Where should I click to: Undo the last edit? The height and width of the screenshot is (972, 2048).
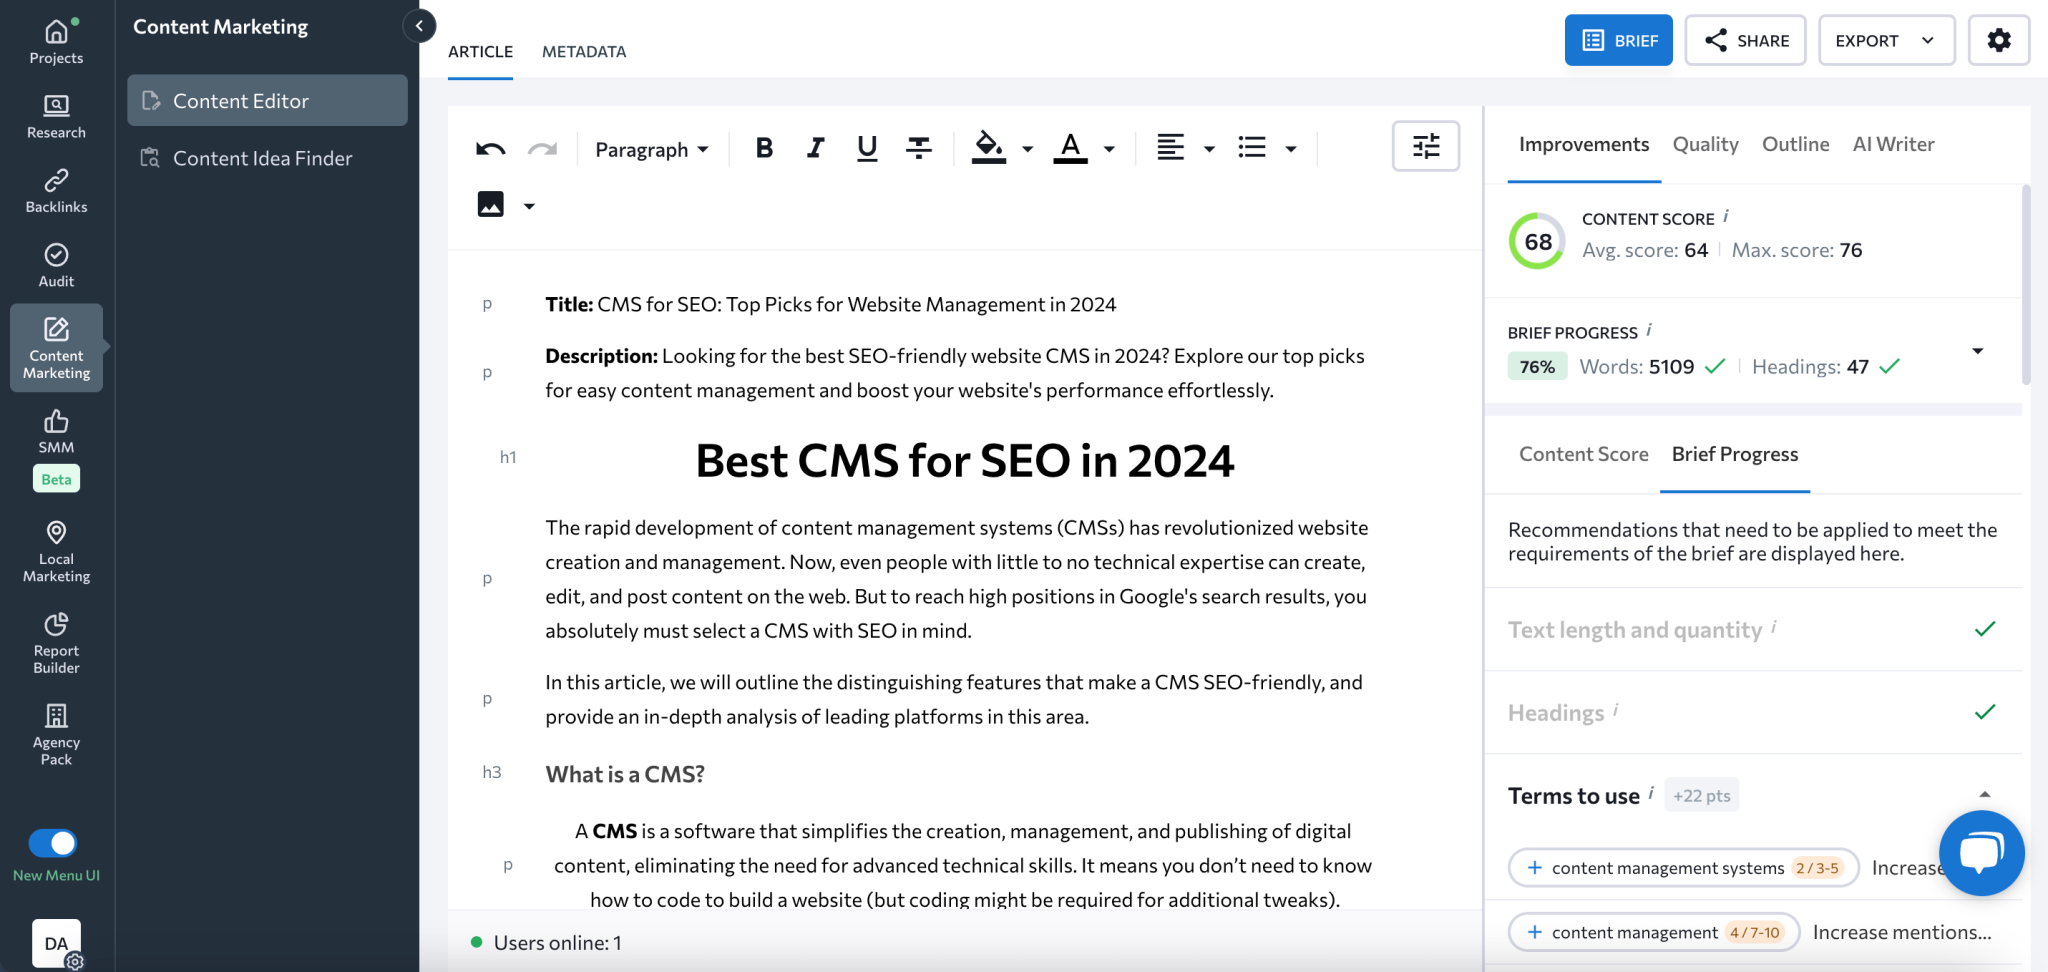click(x=490, y=147)
